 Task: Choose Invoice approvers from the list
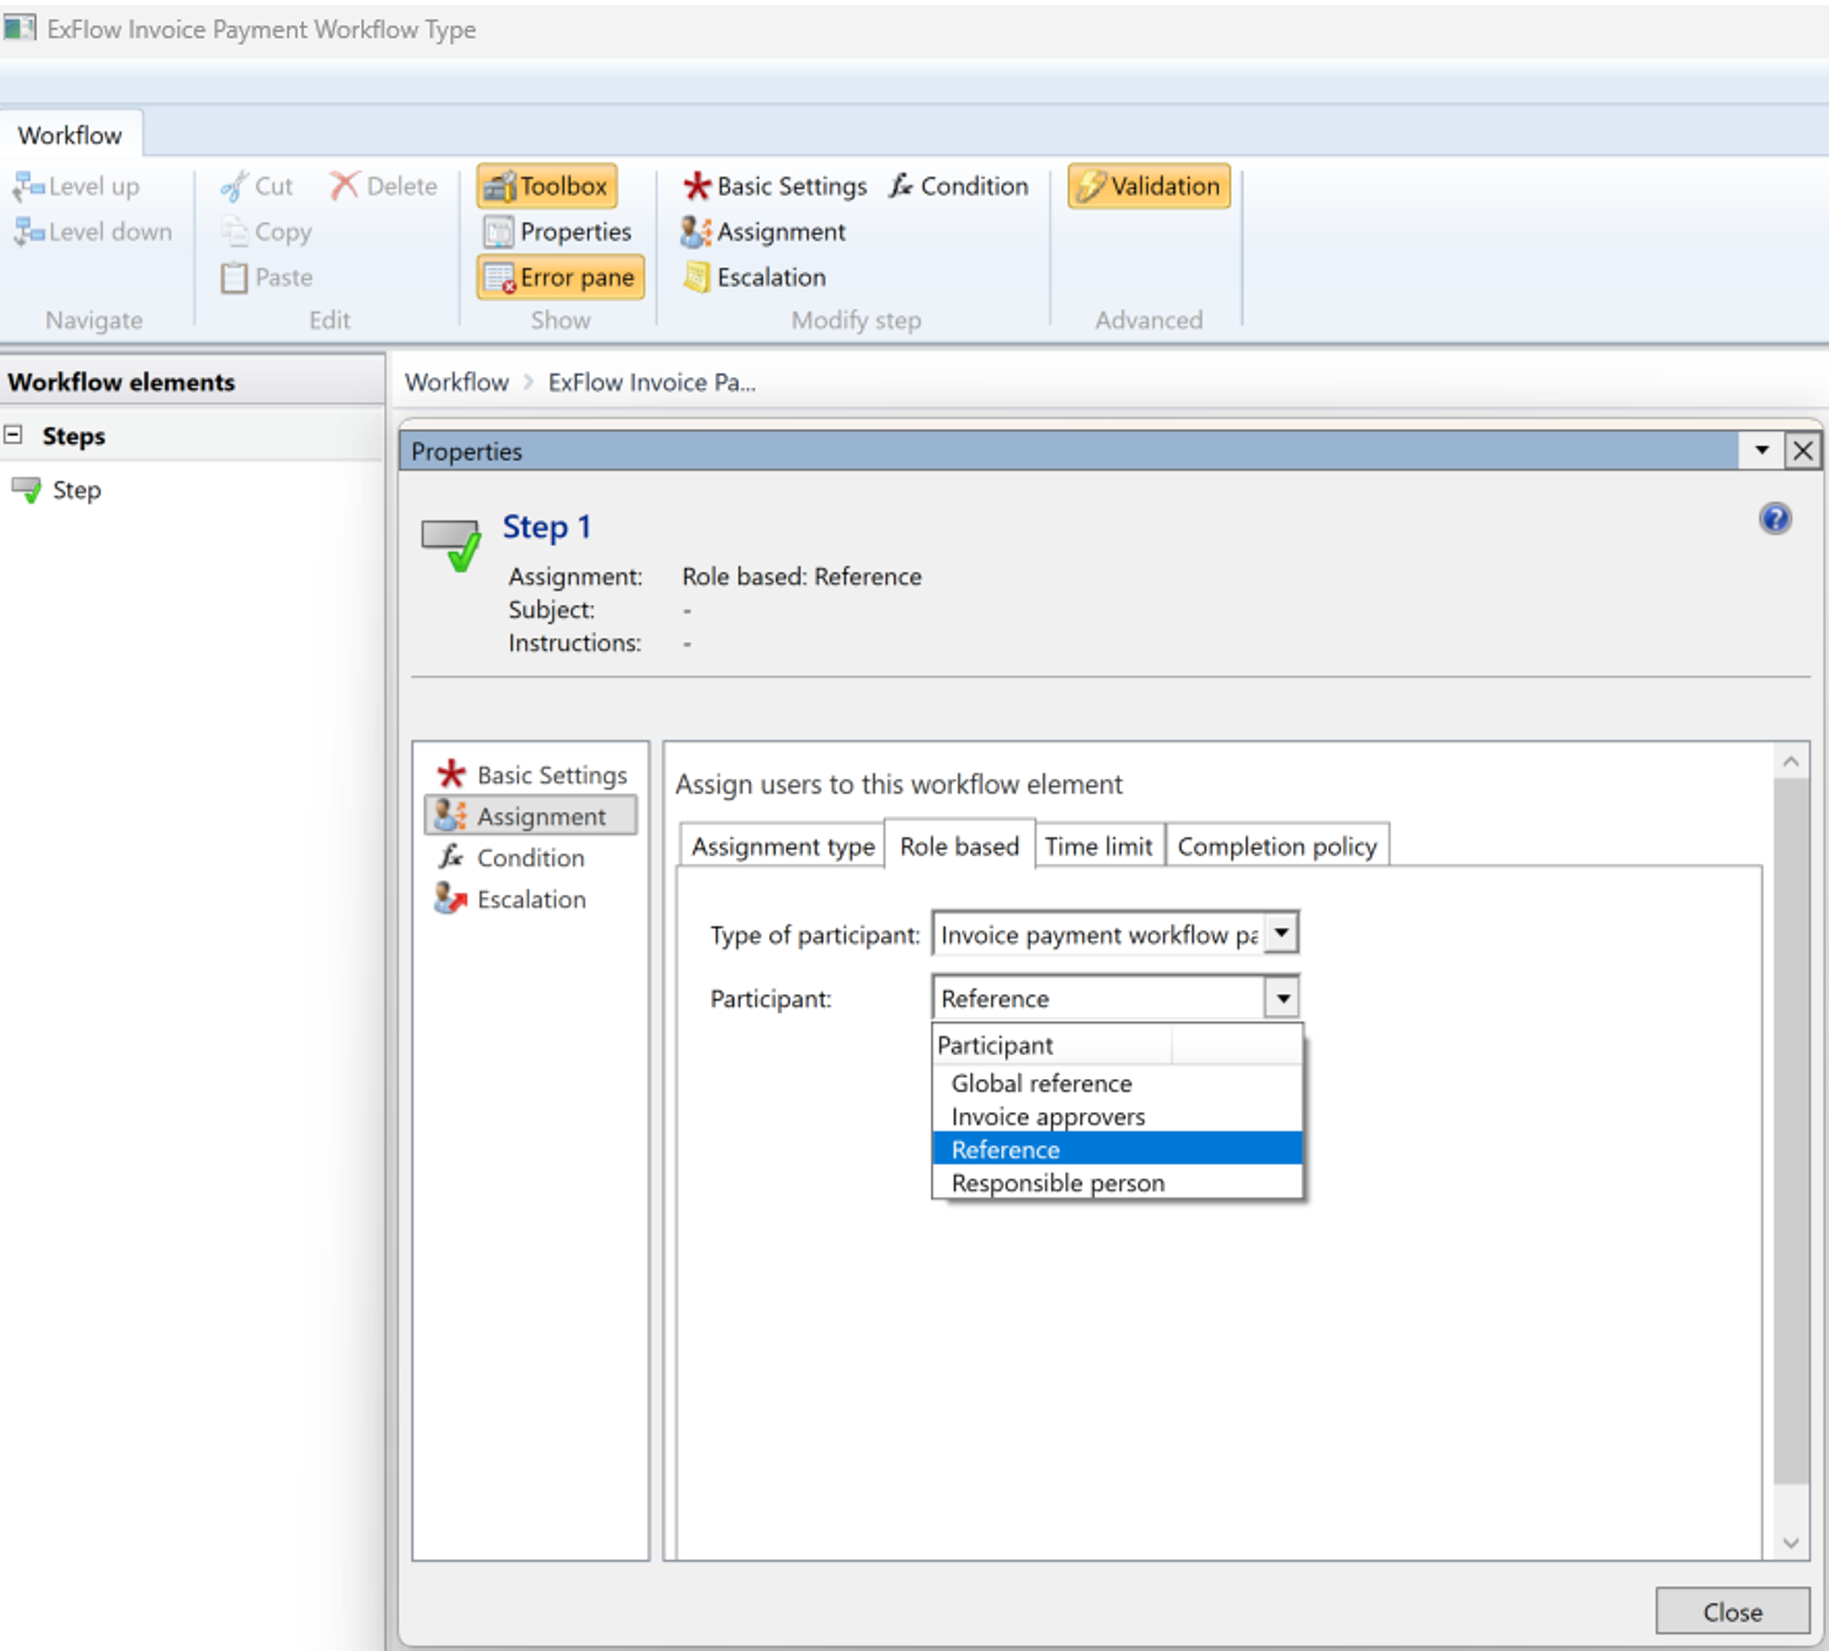coord(1117,1116)
